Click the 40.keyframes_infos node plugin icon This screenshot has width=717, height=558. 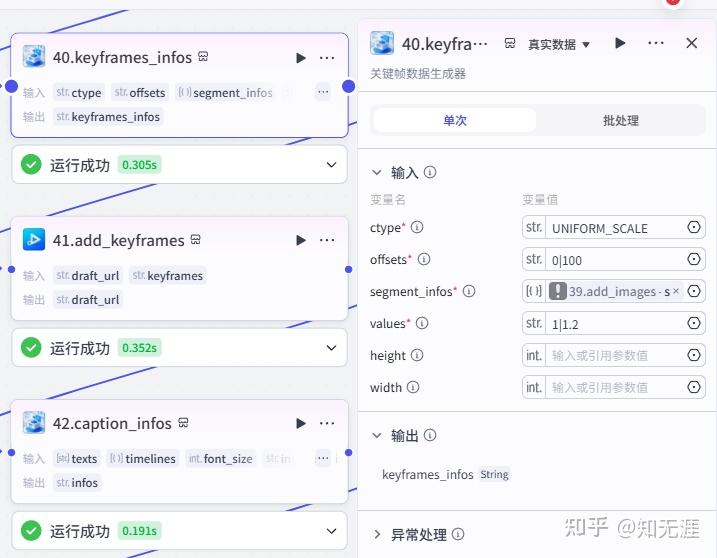(x=34, y=57)
